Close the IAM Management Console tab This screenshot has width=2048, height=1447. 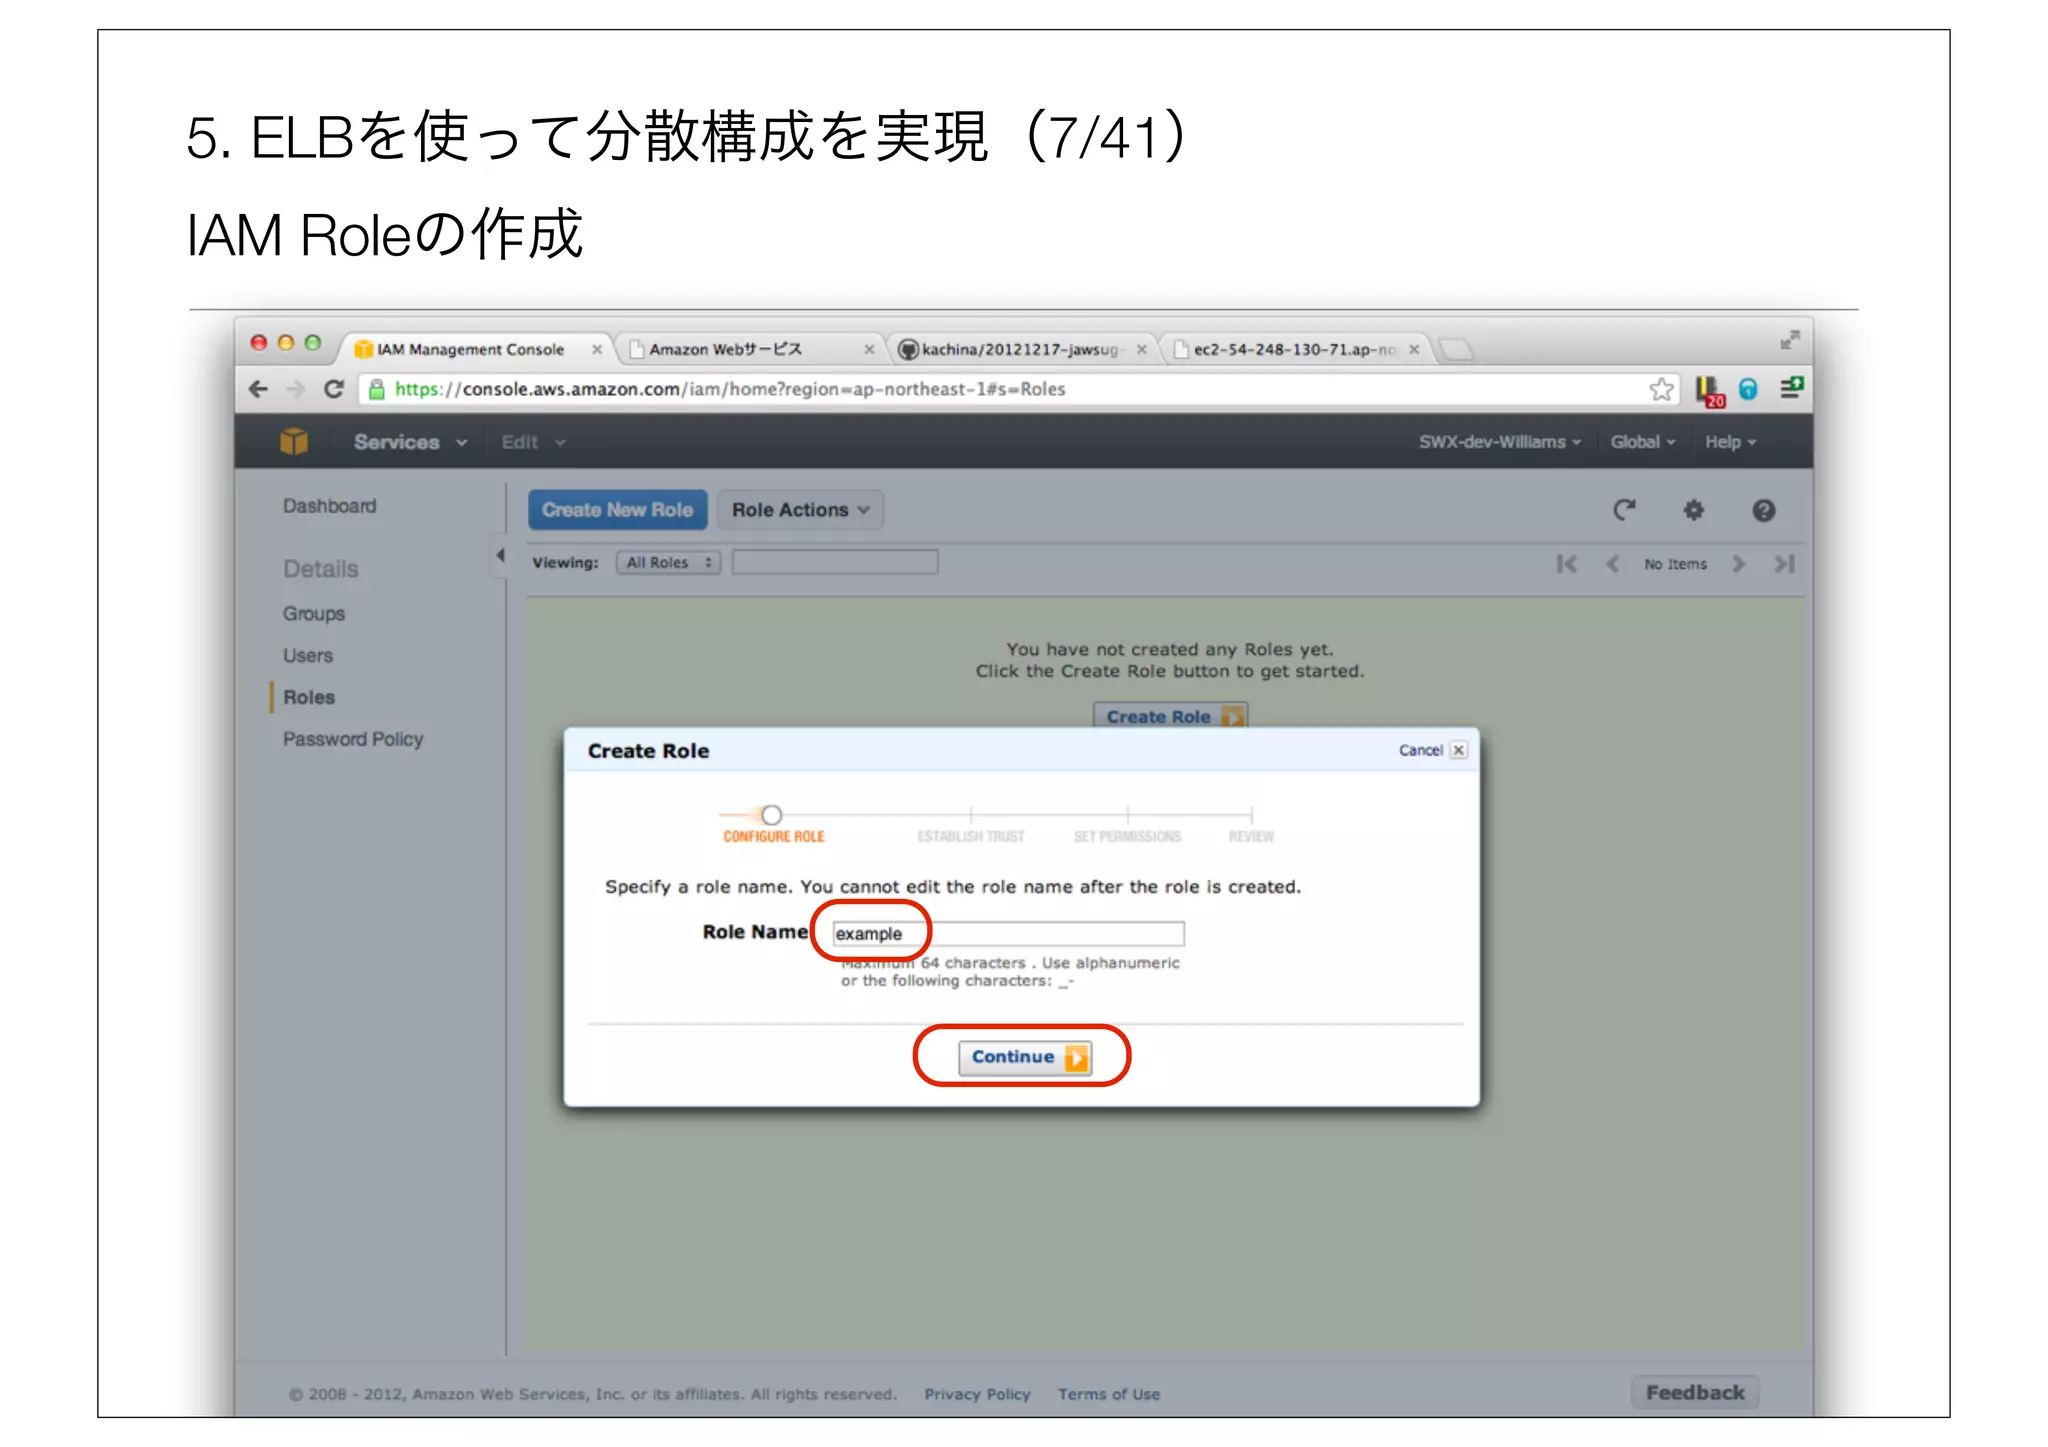[597, 349]
